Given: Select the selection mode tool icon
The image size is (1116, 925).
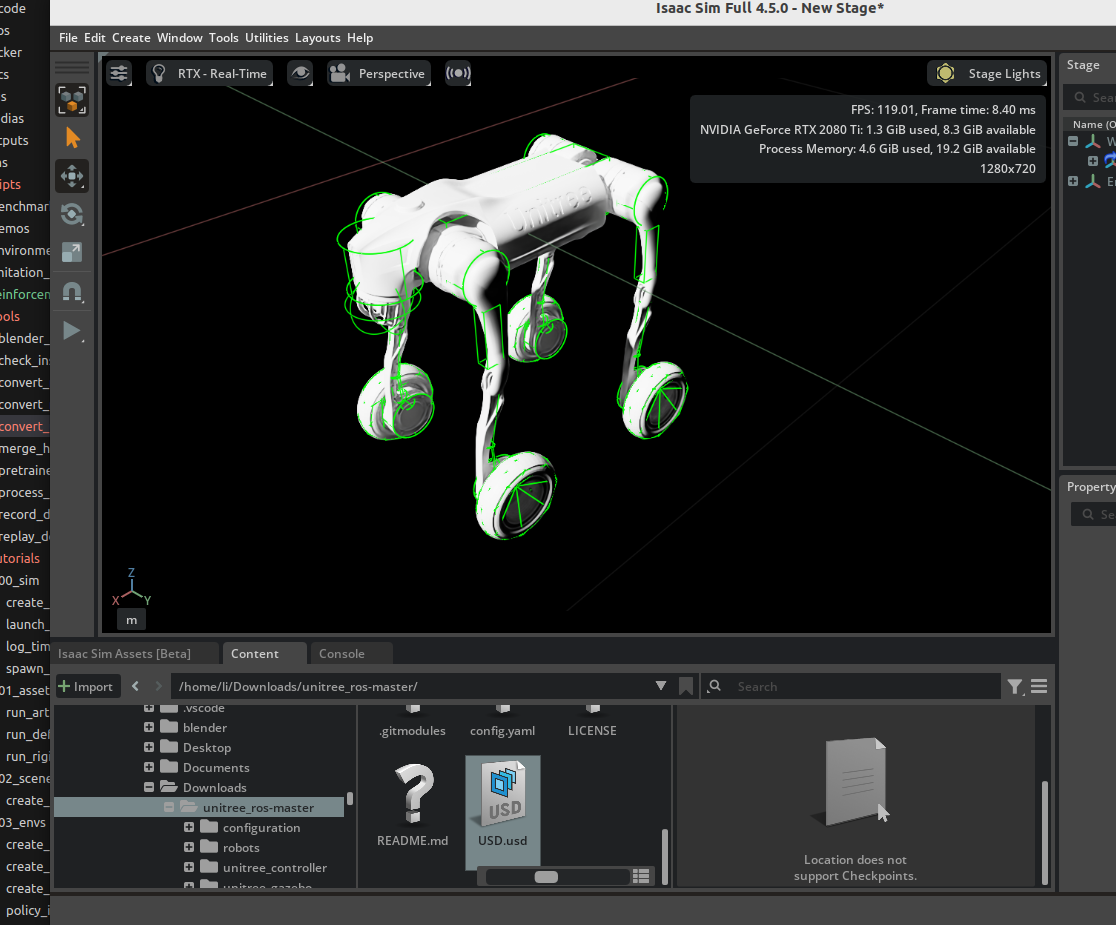Looking at the screenshot, I should (x=72, y=100).
